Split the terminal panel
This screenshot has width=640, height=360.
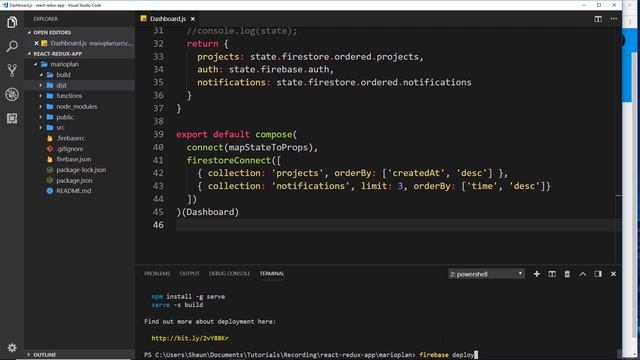point(552,274)
